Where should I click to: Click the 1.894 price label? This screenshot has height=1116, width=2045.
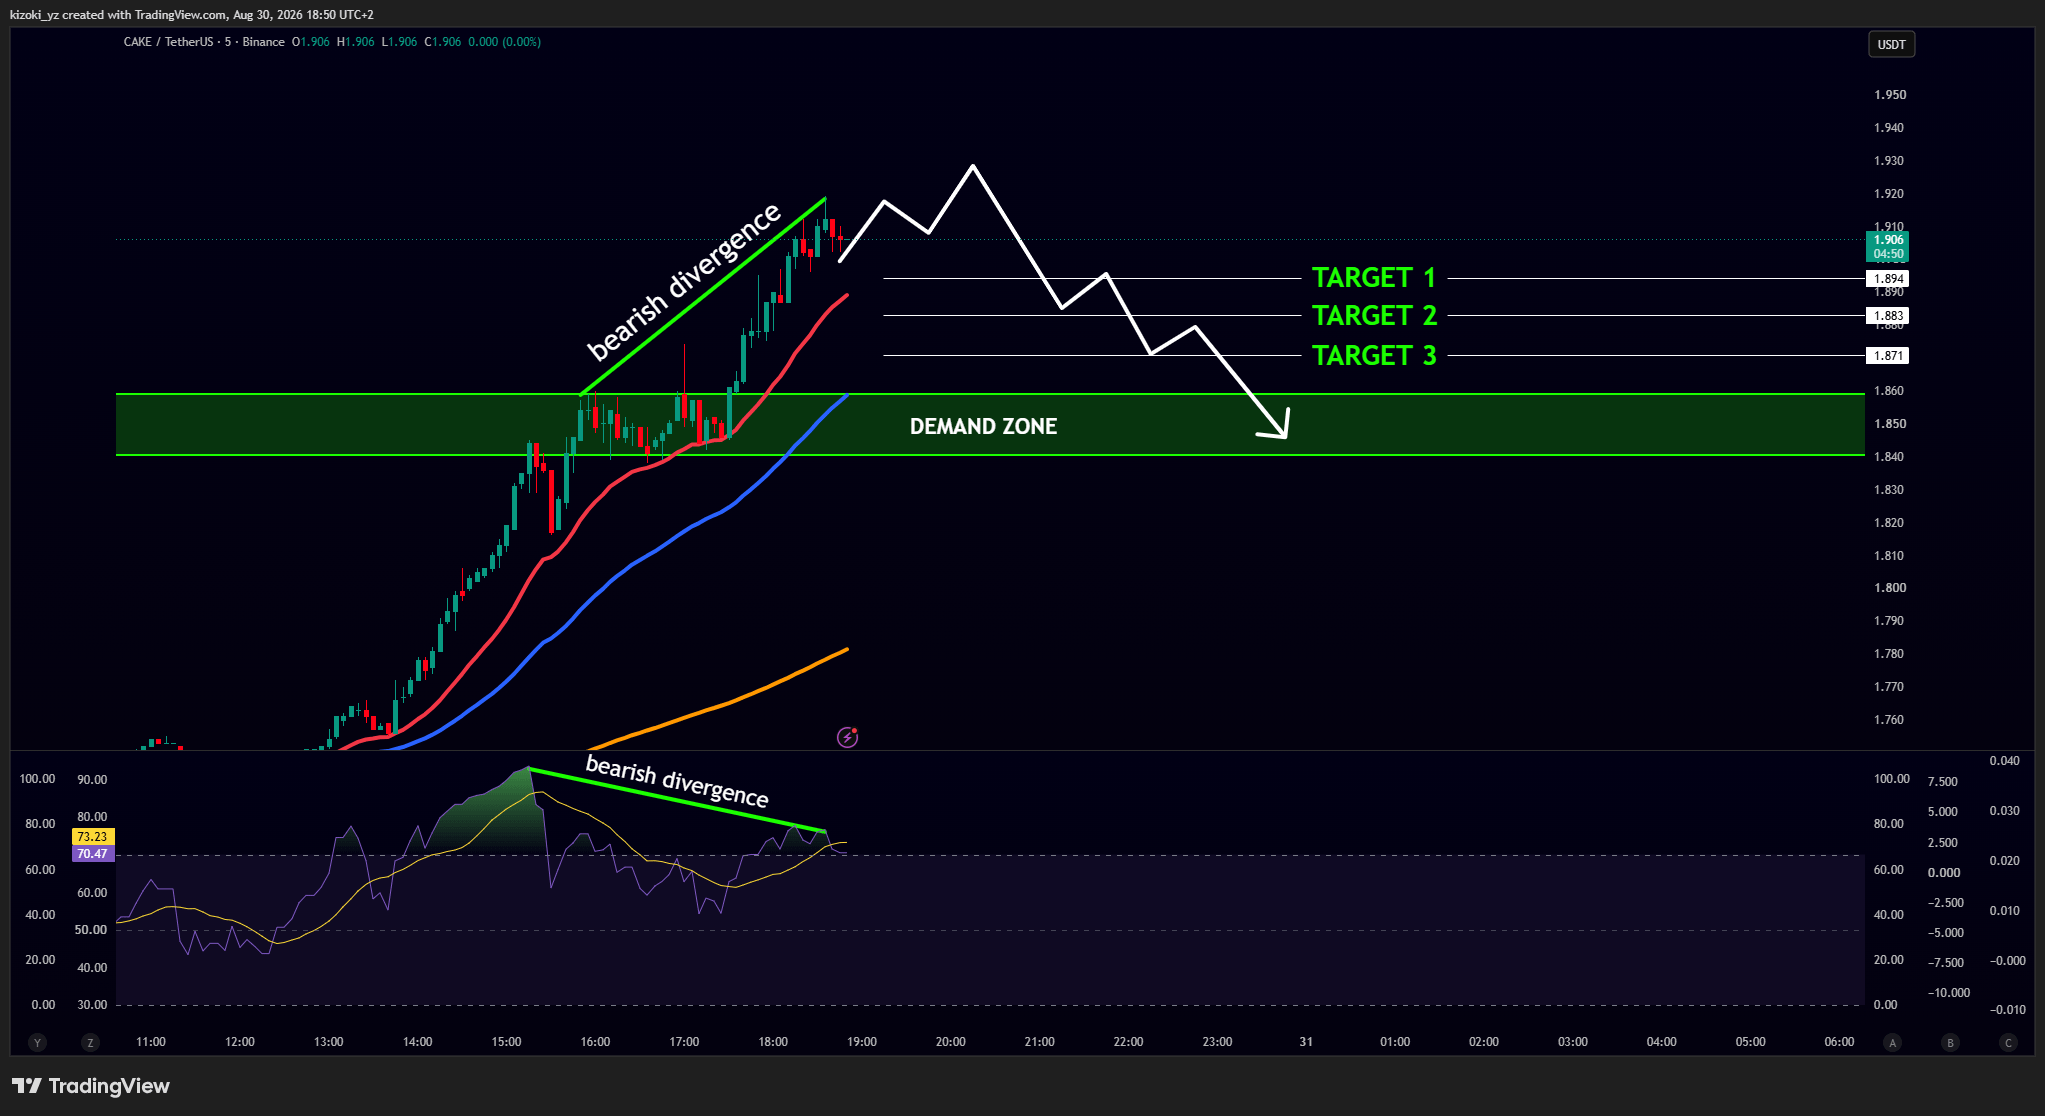1888,279
